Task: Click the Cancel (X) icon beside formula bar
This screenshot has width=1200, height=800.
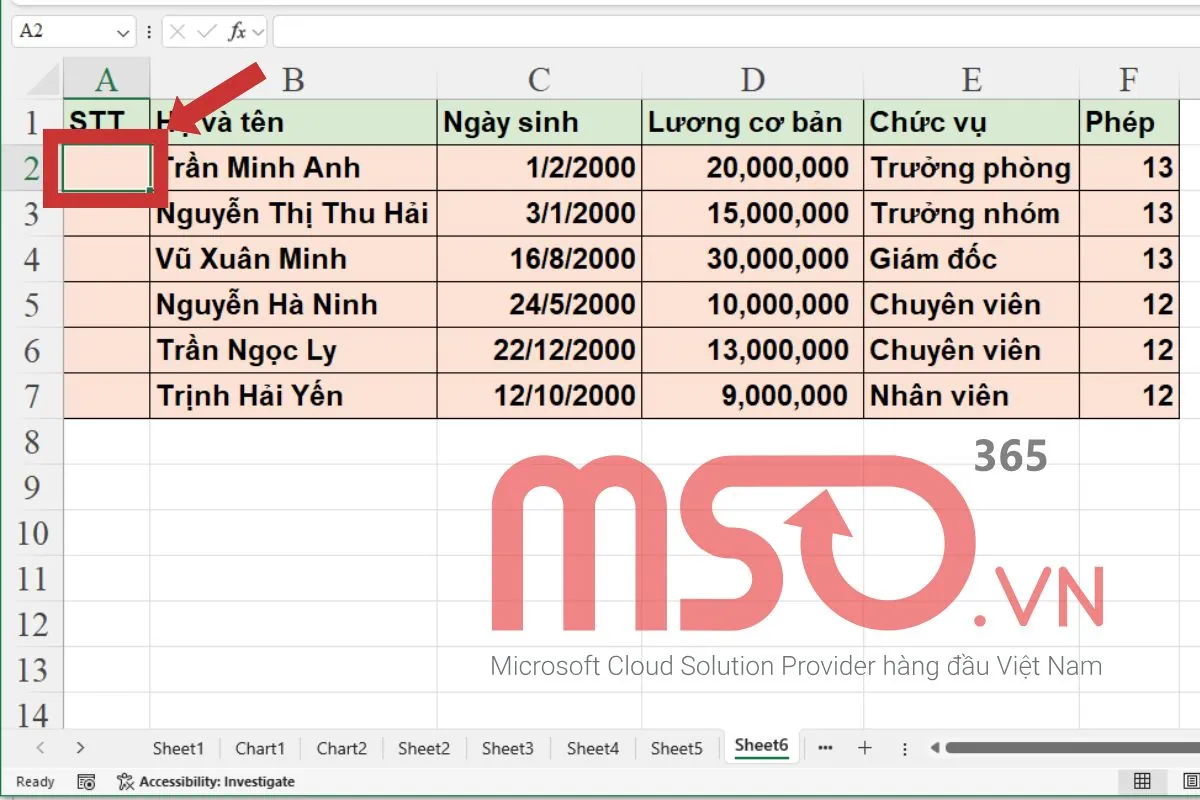Action: point(178,31)
